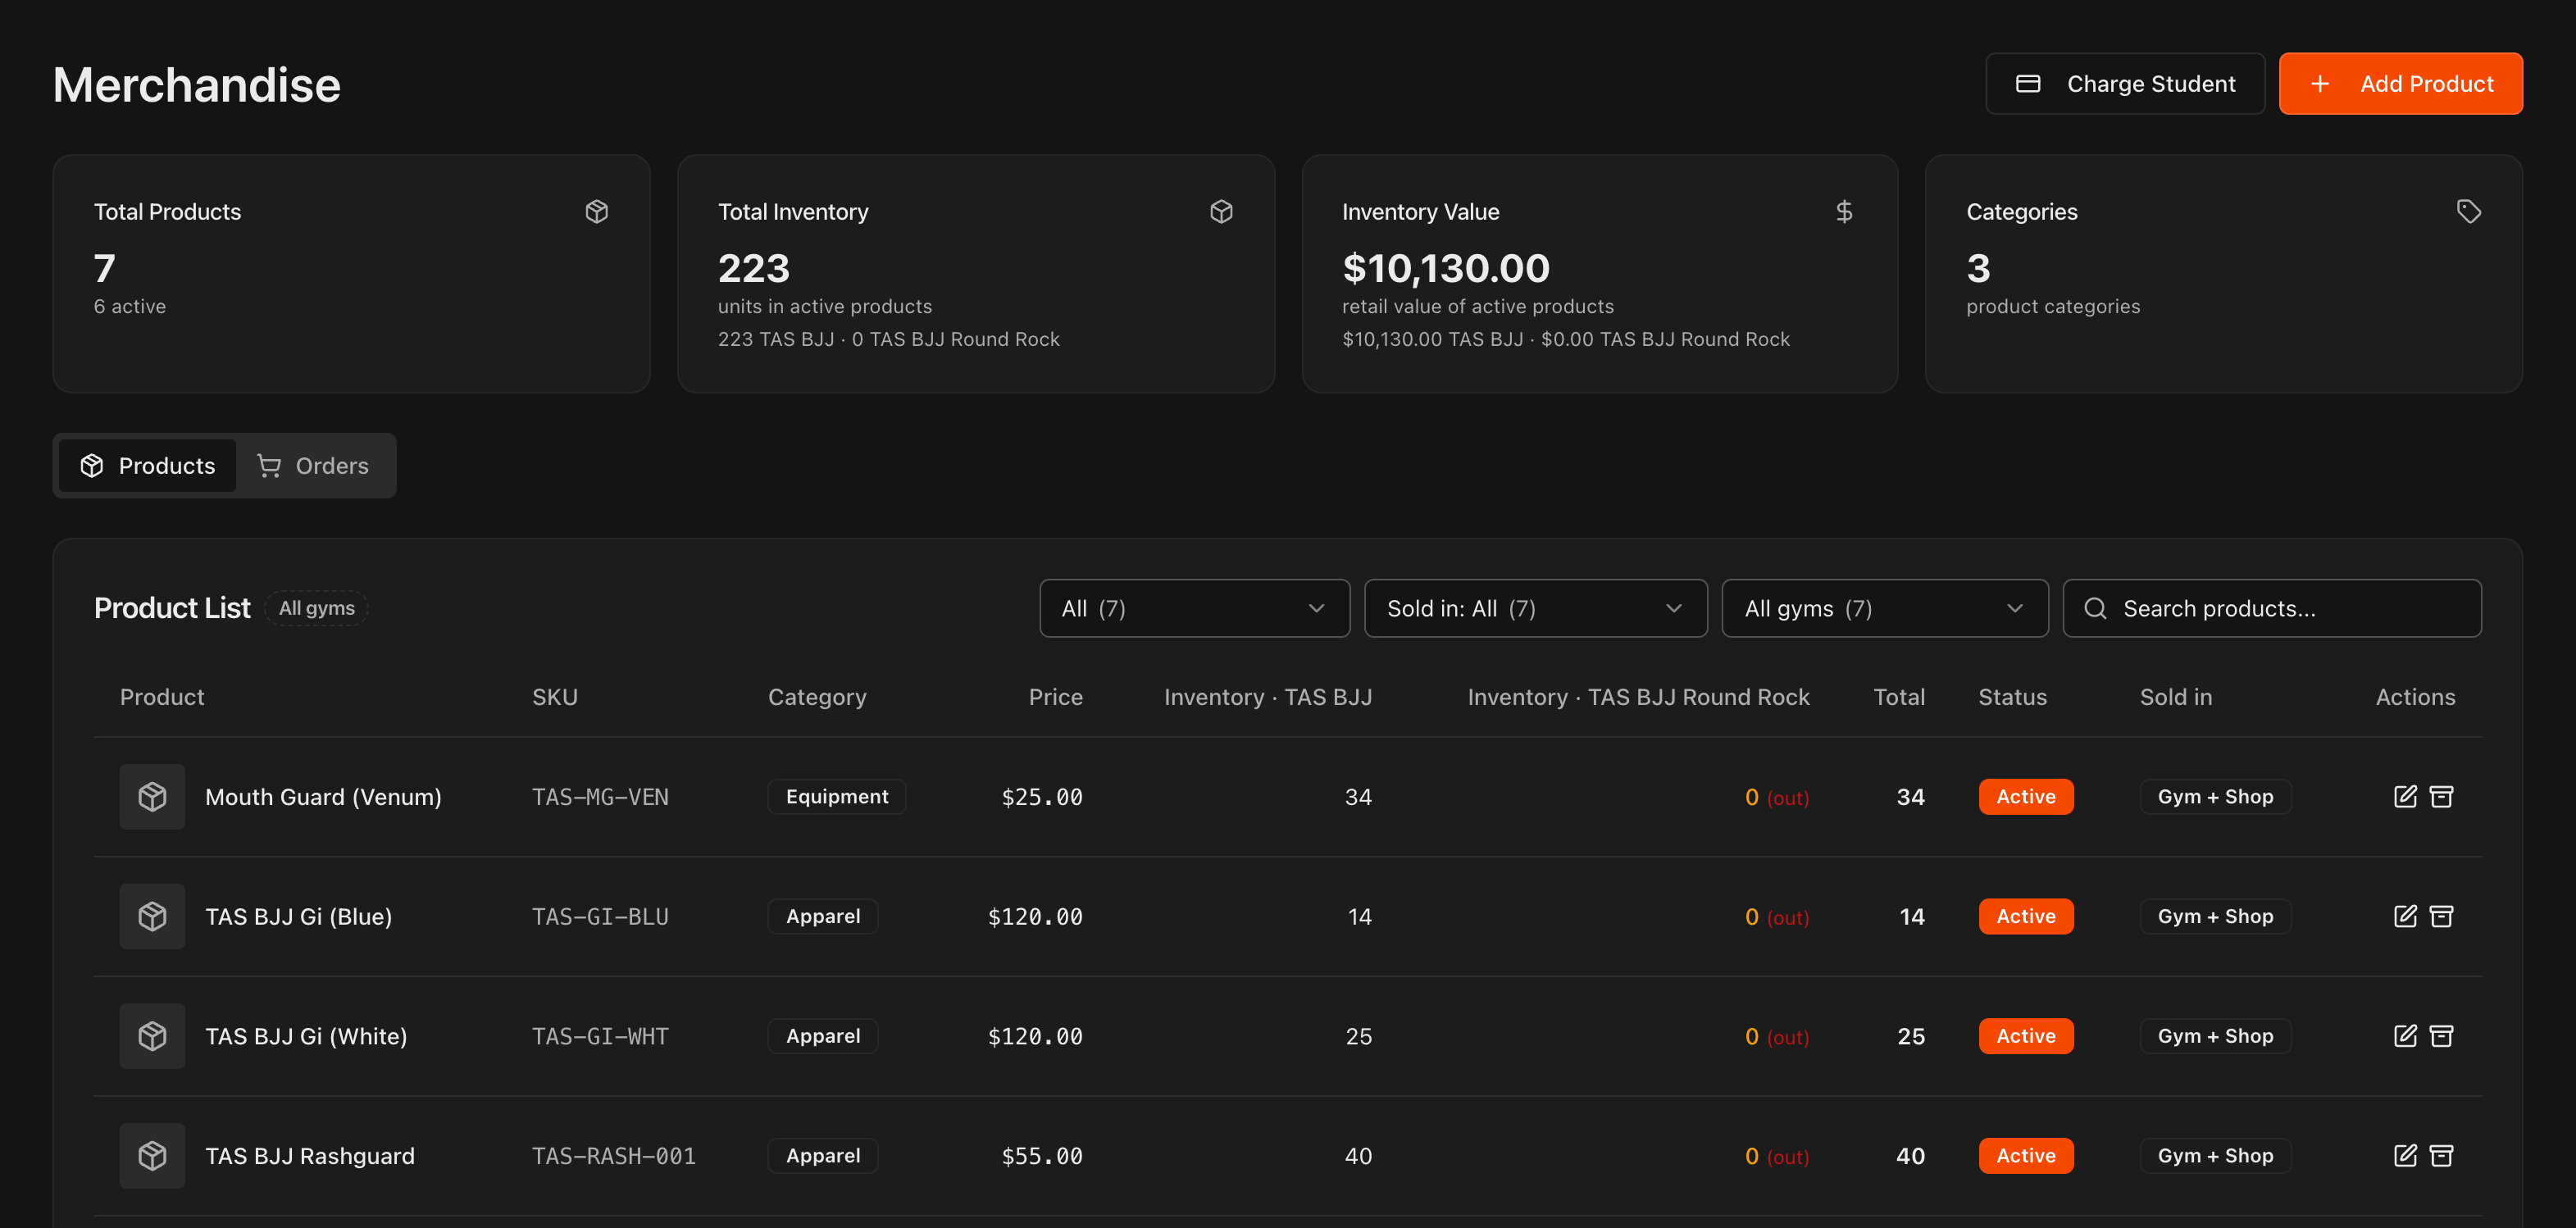Click the dollar icon on Inventory Value card

[1844, 211]
